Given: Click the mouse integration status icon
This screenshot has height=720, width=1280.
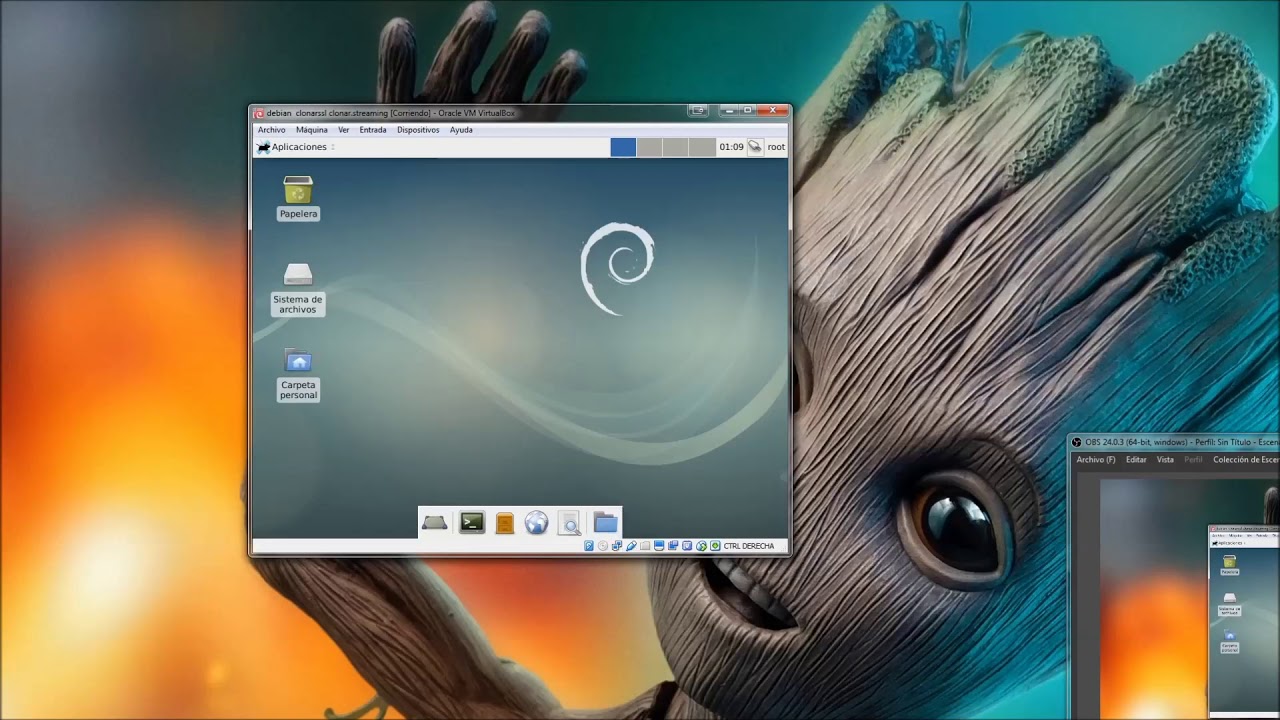Looking at the screenshot, I should tap(701, 546).
